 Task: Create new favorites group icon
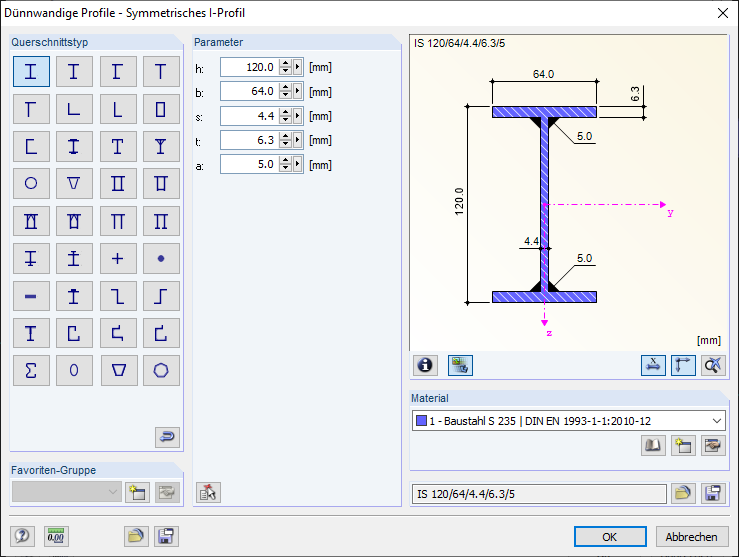point(138,493)
